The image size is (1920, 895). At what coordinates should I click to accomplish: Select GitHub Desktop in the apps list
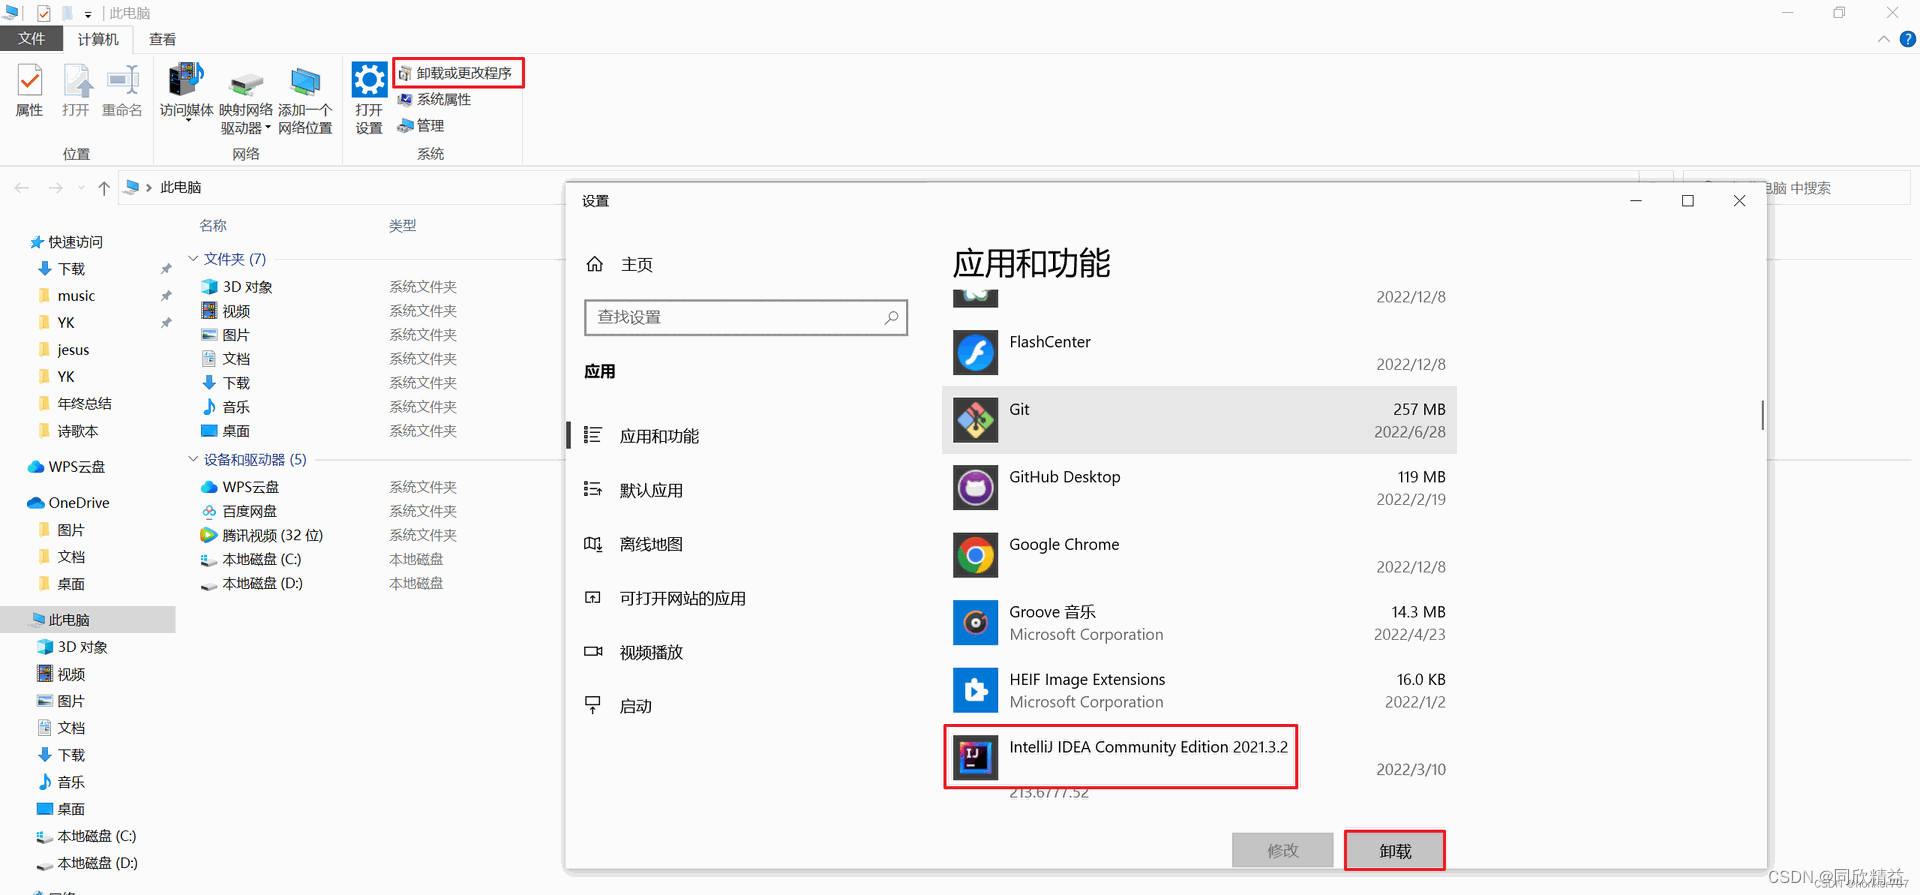pyautogui.click(x=1199, y=488)
